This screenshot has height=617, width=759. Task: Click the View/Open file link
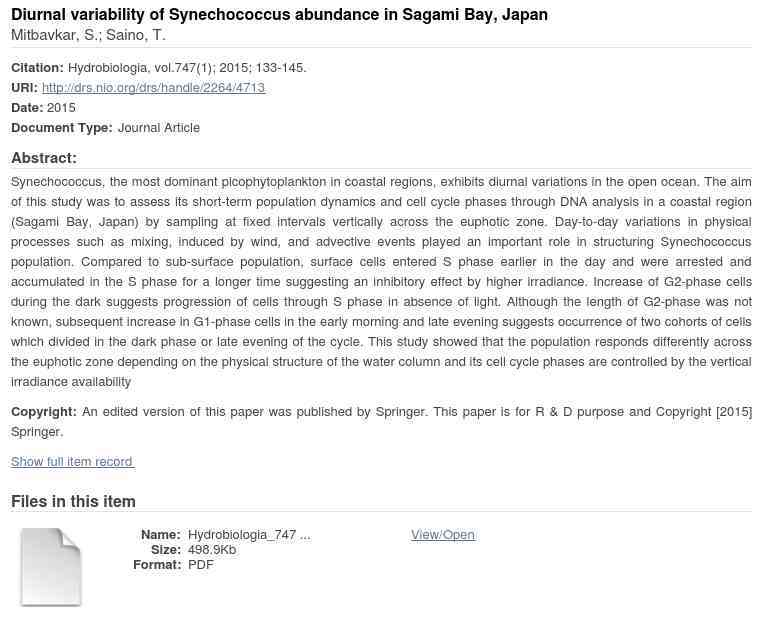pos(442,535)
